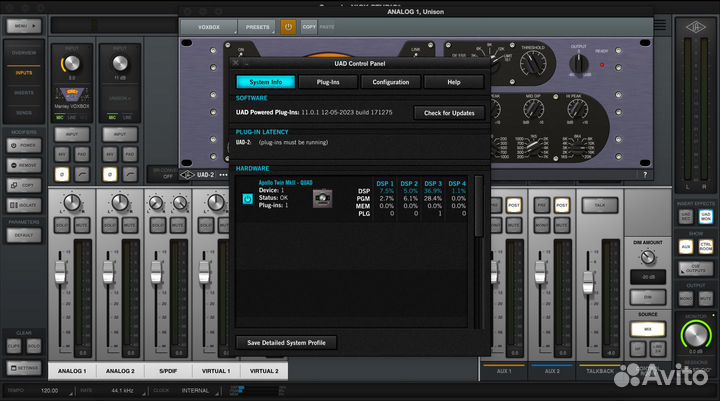Viewport: 720px width, 401px height.
Task: Open the CUE OUTPUTS popup button
Action: pyautogui.click(x=696, y=269)
